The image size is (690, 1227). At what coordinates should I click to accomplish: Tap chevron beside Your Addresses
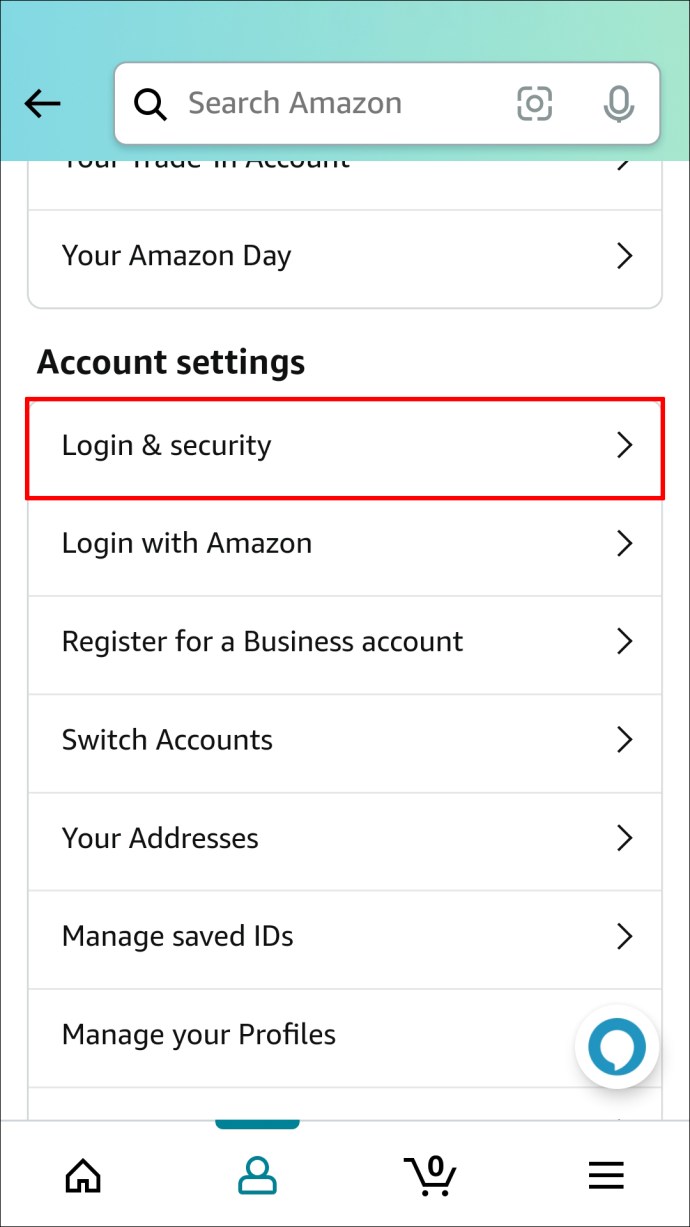click(625, 838)
